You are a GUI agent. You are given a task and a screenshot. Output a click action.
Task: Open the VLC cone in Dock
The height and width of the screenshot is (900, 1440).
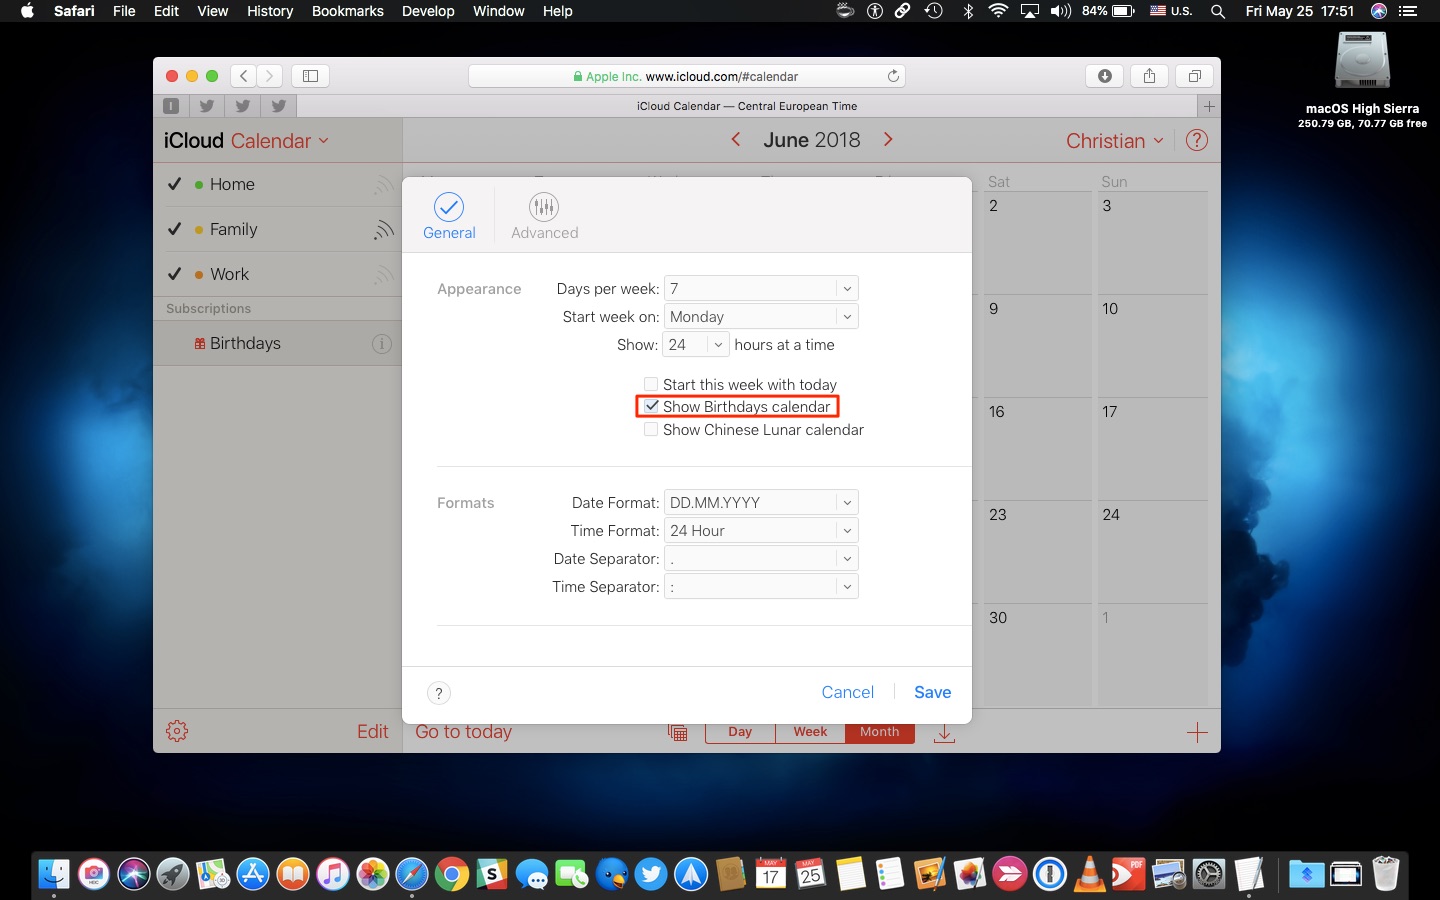pyautogui.click(x=1089, y=875)
